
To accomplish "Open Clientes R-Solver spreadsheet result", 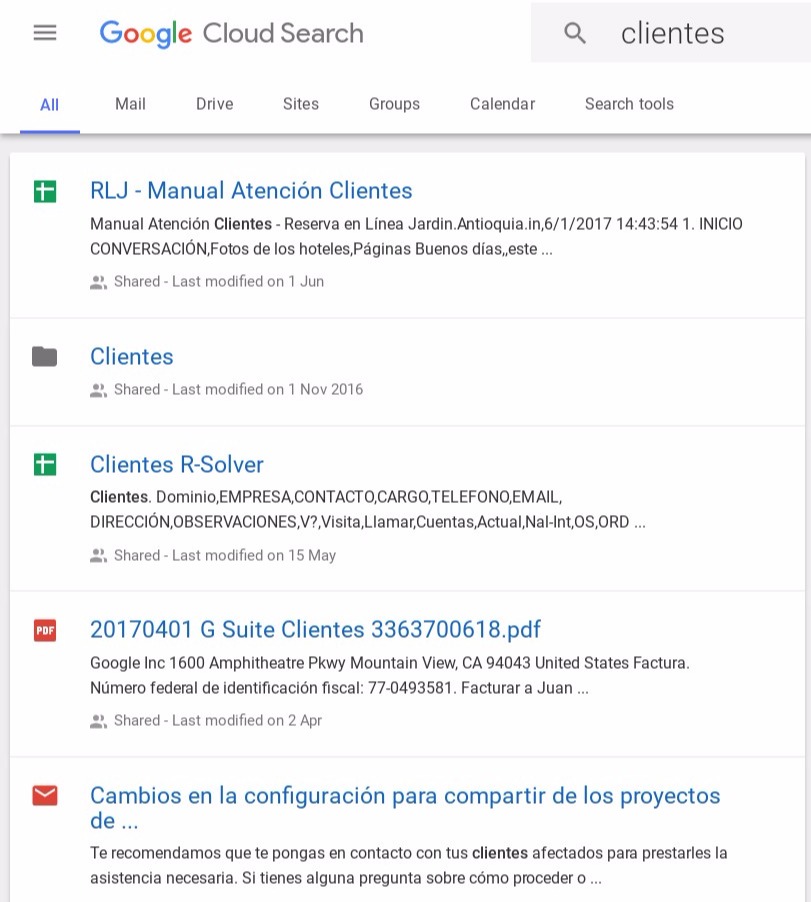I will 177,464.
